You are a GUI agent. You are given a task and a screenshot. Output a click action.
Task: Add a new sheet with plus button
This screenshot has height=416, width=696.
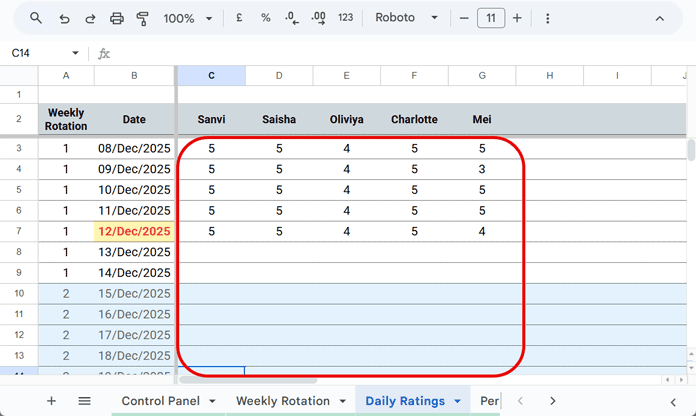51,401
